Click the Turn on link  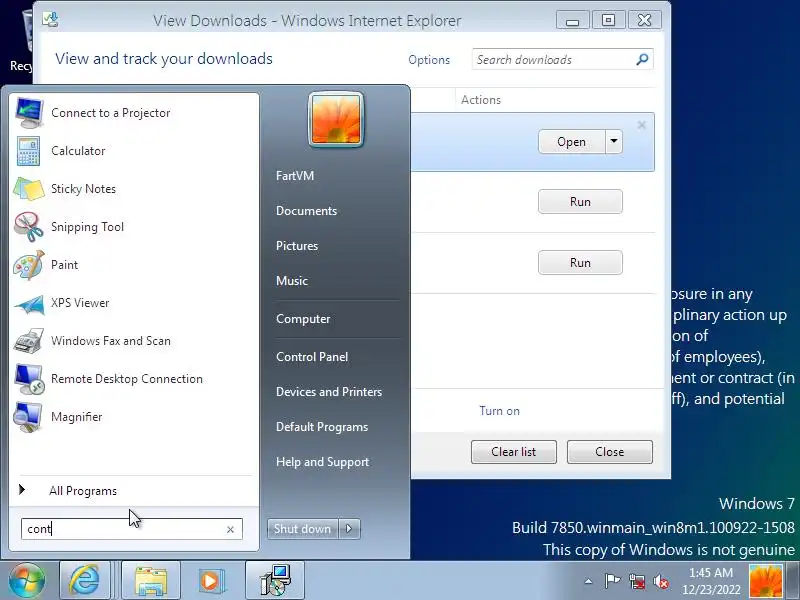(x=499, y=411)
